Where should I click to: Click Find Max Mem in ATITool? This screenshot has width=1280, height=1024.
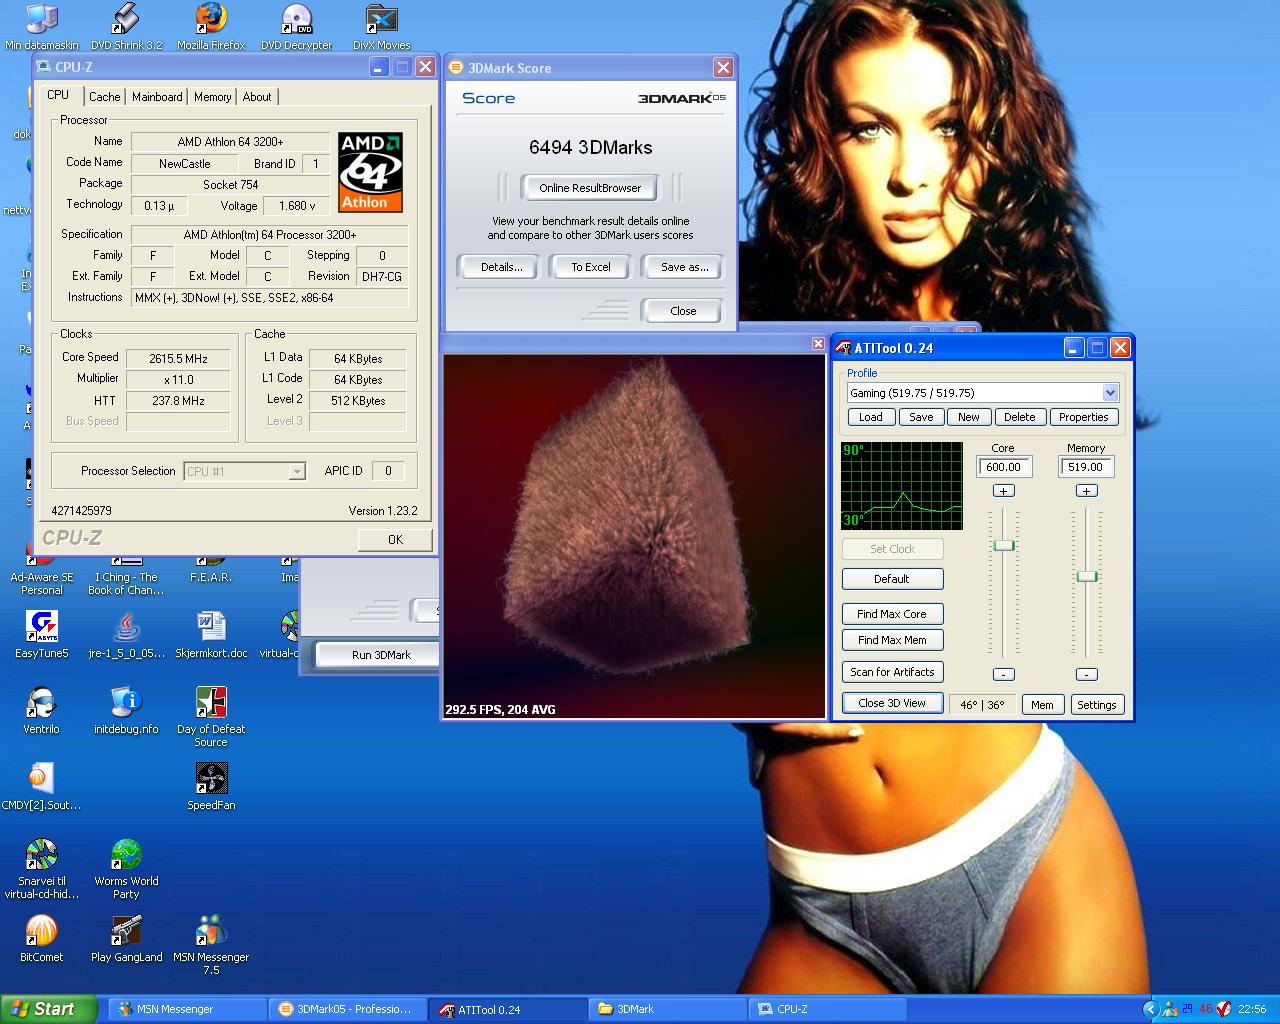(x=892, y=640)
